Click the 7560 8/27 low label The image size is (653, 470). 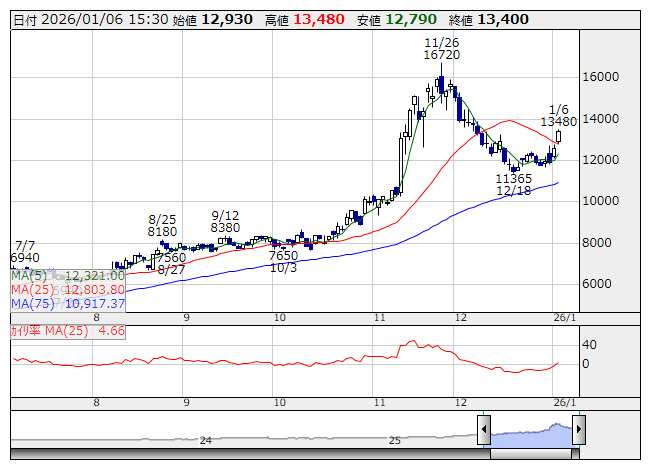171,264
